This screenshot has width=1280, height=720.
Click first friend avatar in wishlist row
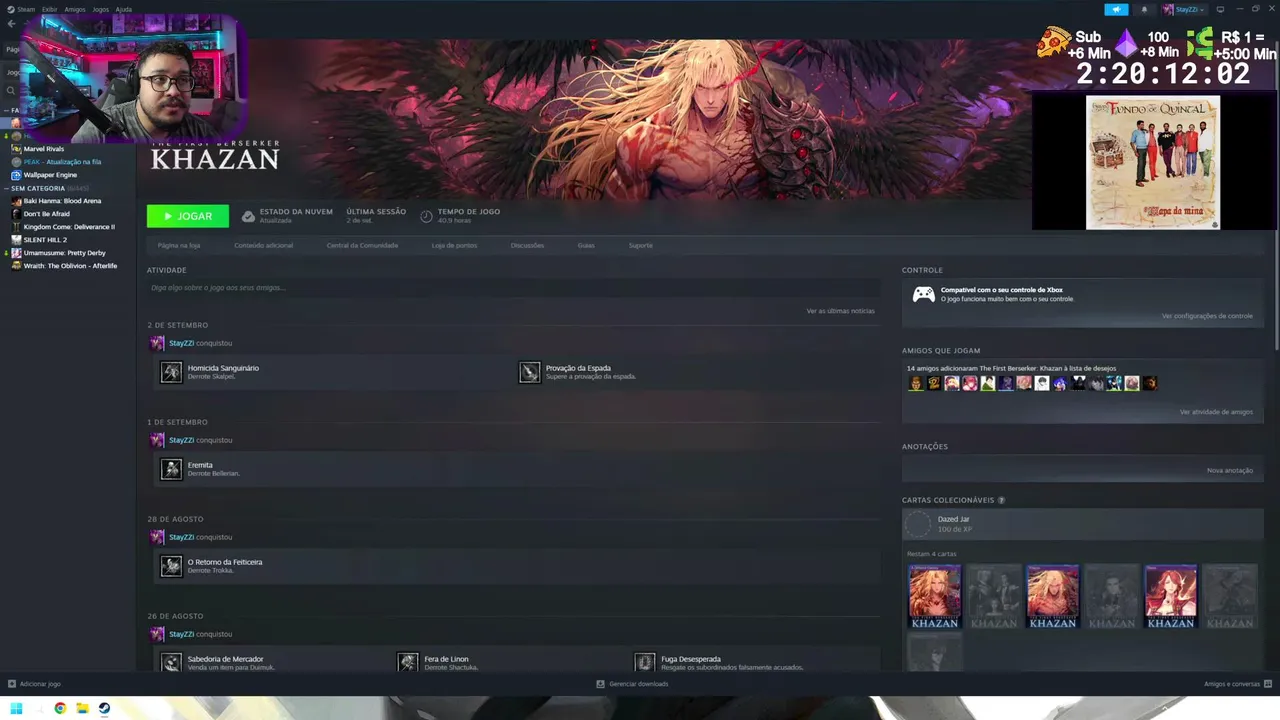[x=916, y=383]
